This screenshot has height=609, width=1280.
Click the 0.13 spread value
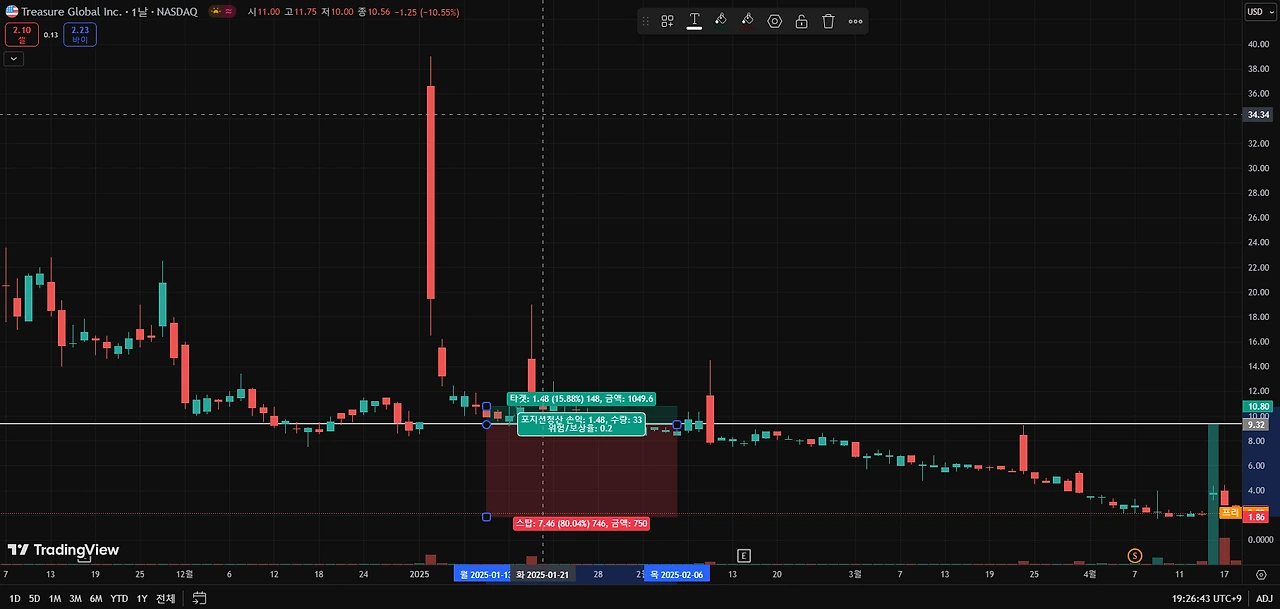[51, 35]
